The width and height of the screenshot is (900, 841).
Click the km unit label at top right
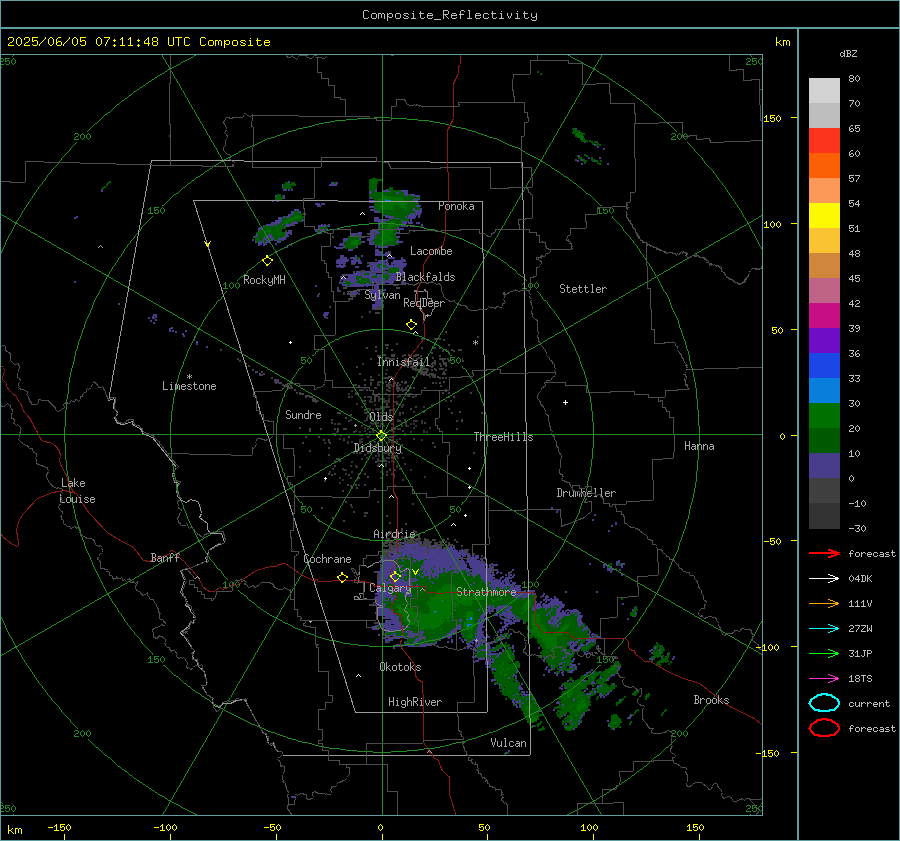tap(782, 42)
